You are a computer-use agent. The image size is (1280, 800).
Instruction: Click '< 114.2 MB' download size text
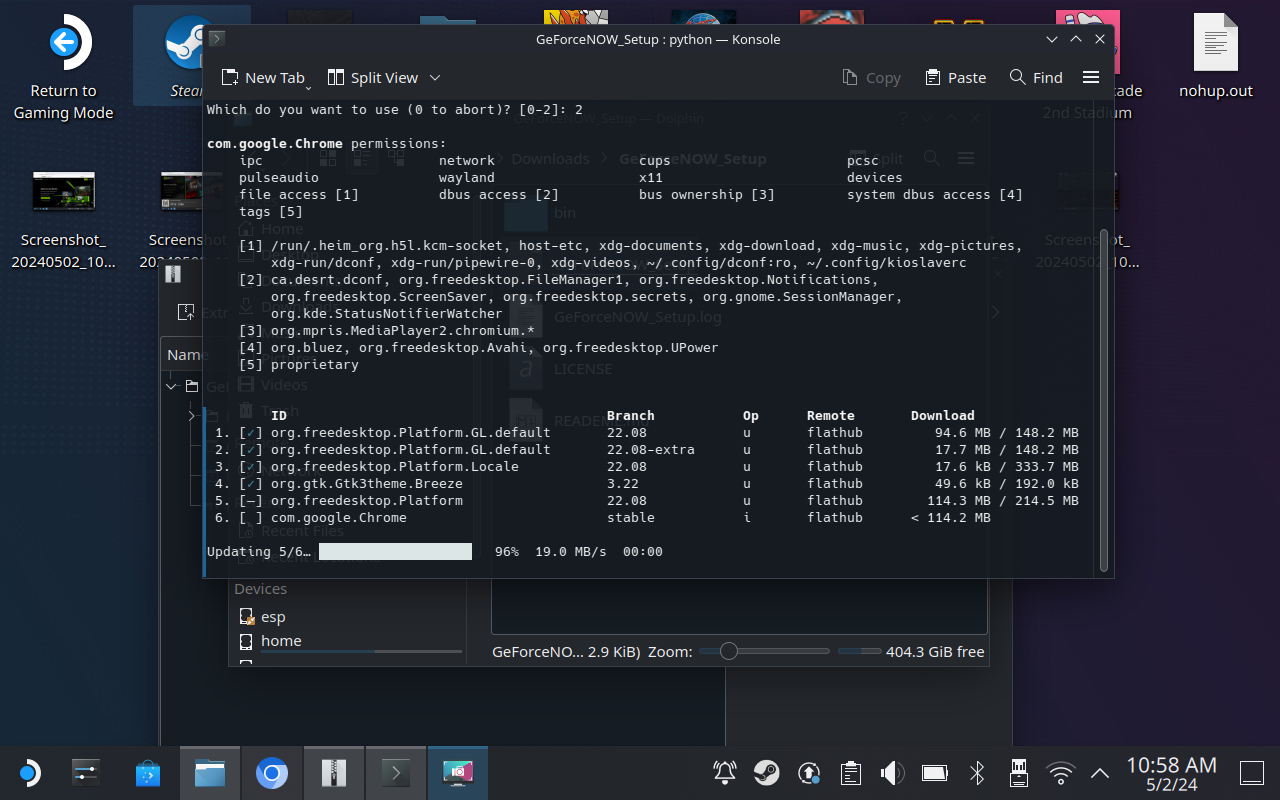pyautogui.click(x=950, y=518)
